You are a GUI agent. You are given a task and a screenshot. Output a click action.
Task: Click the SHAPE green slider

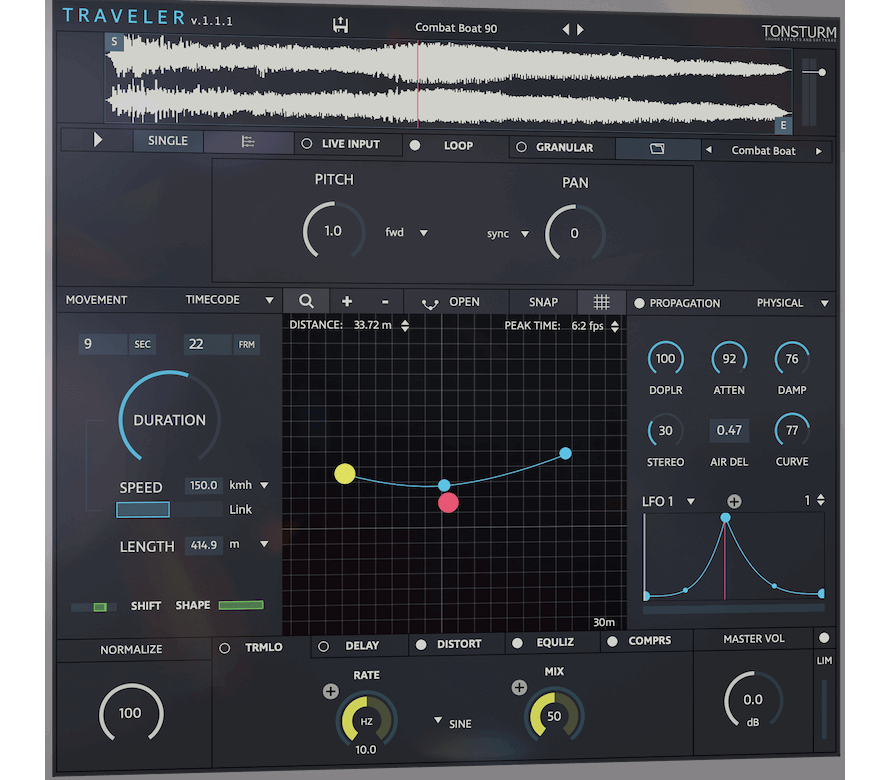(x=241, y=605)
